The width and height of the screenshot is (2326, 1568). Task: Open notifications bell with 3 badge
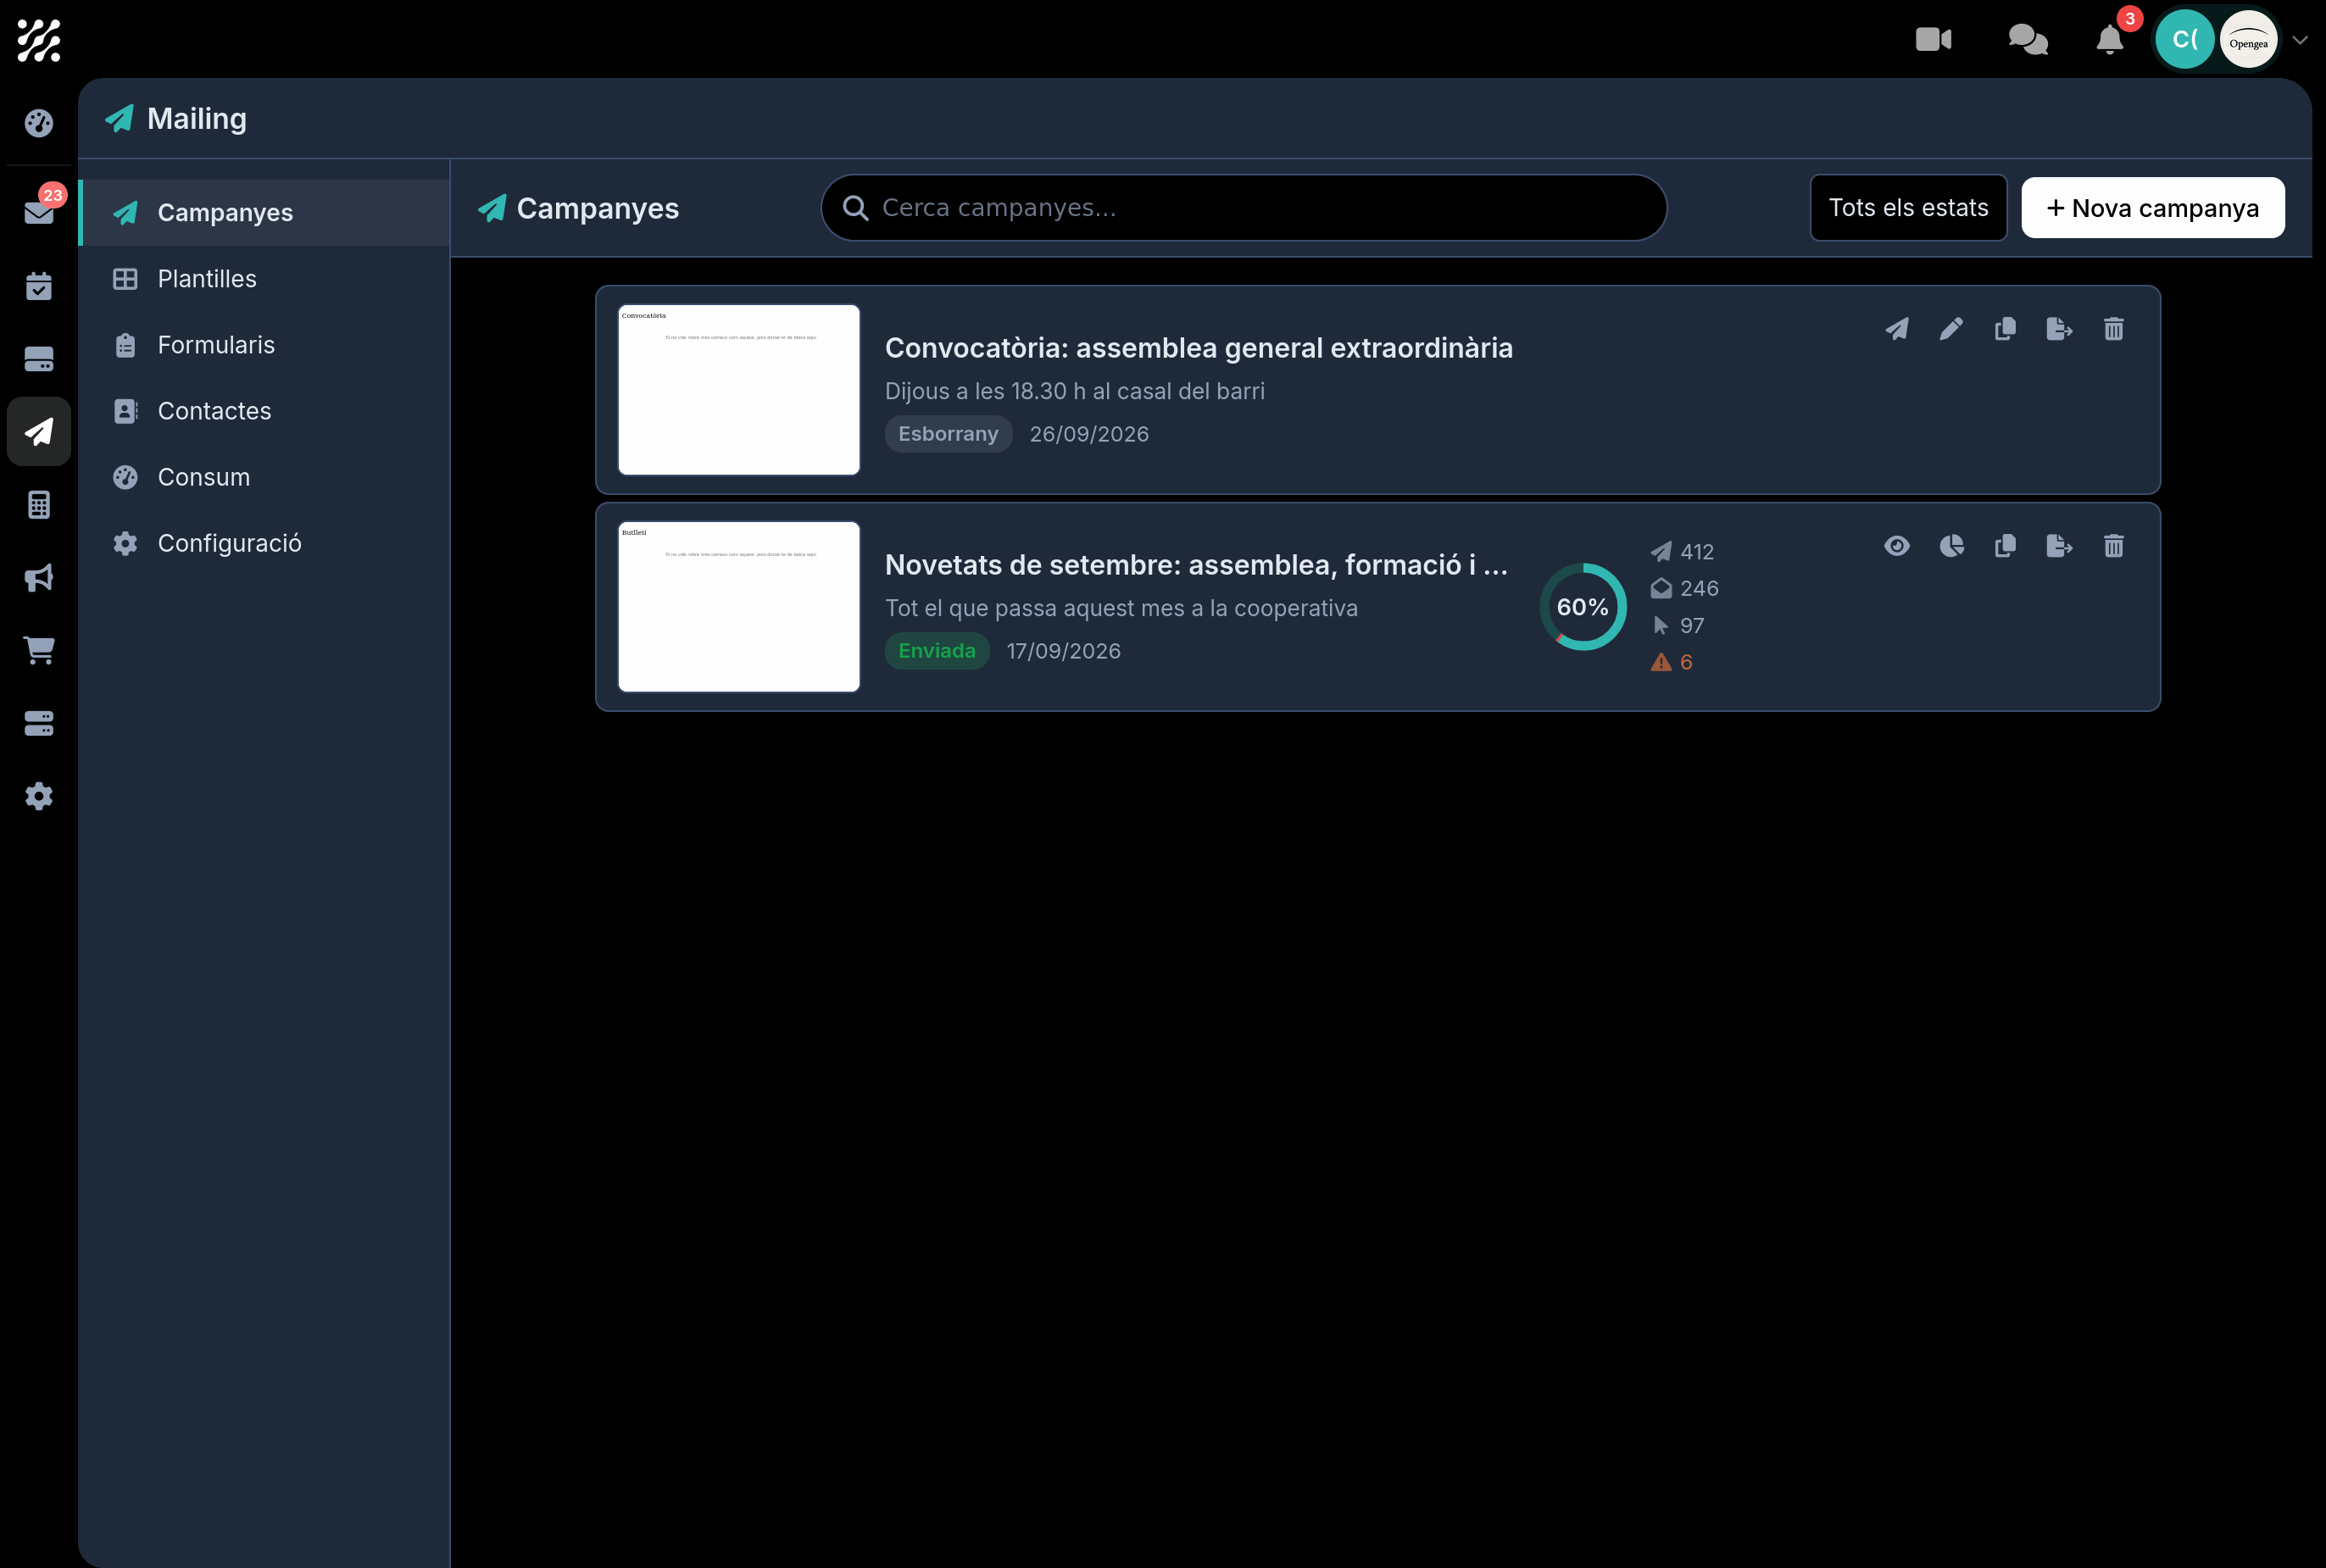(x=2110, y=39)
